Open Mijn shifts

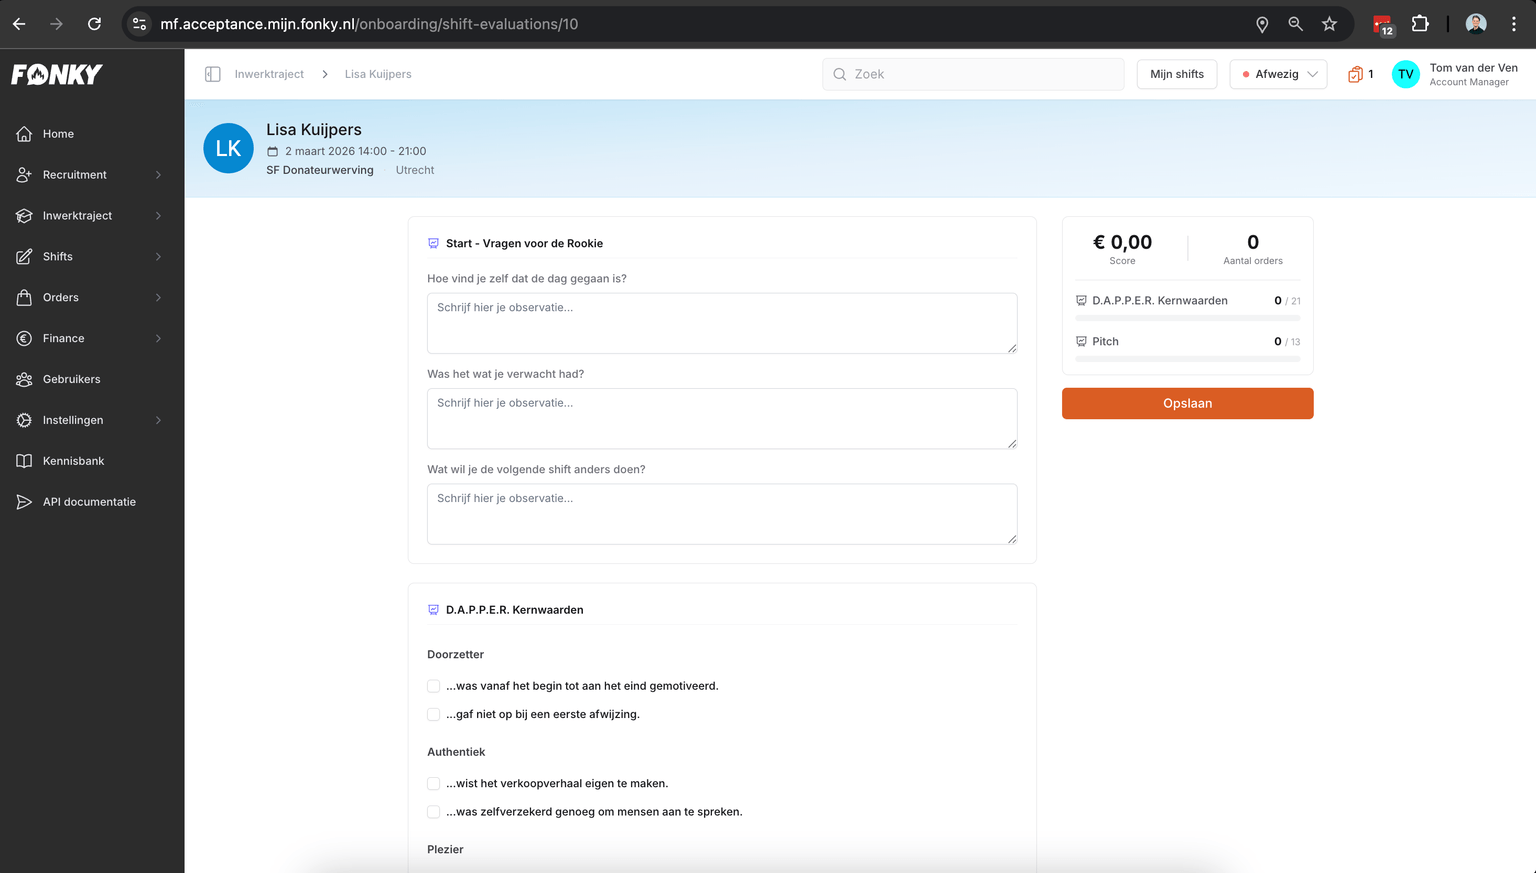coord(1176,74)
